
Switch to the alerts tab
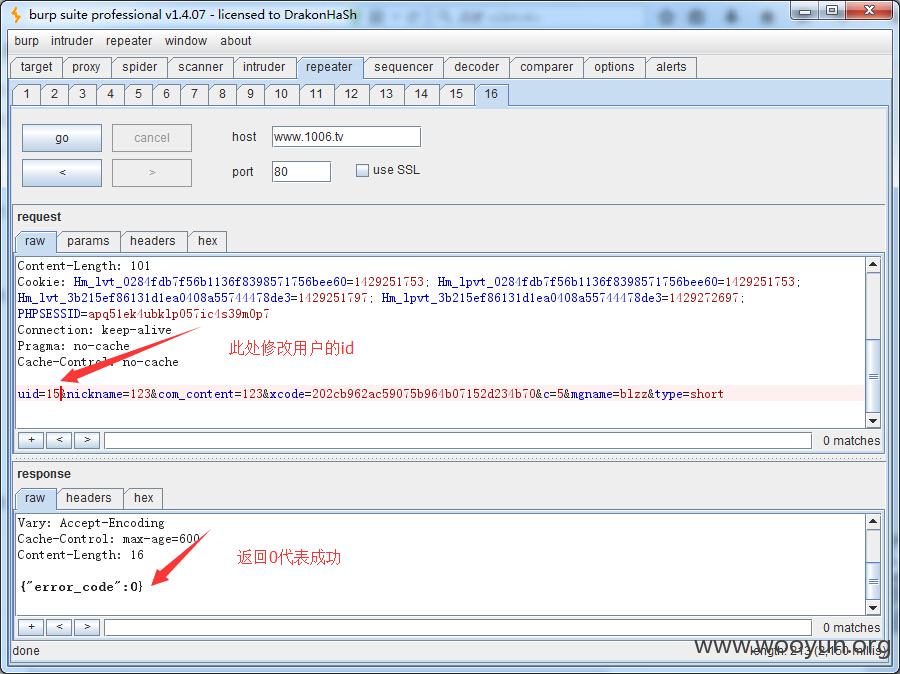pyautogui.click(x=671, y=67)
